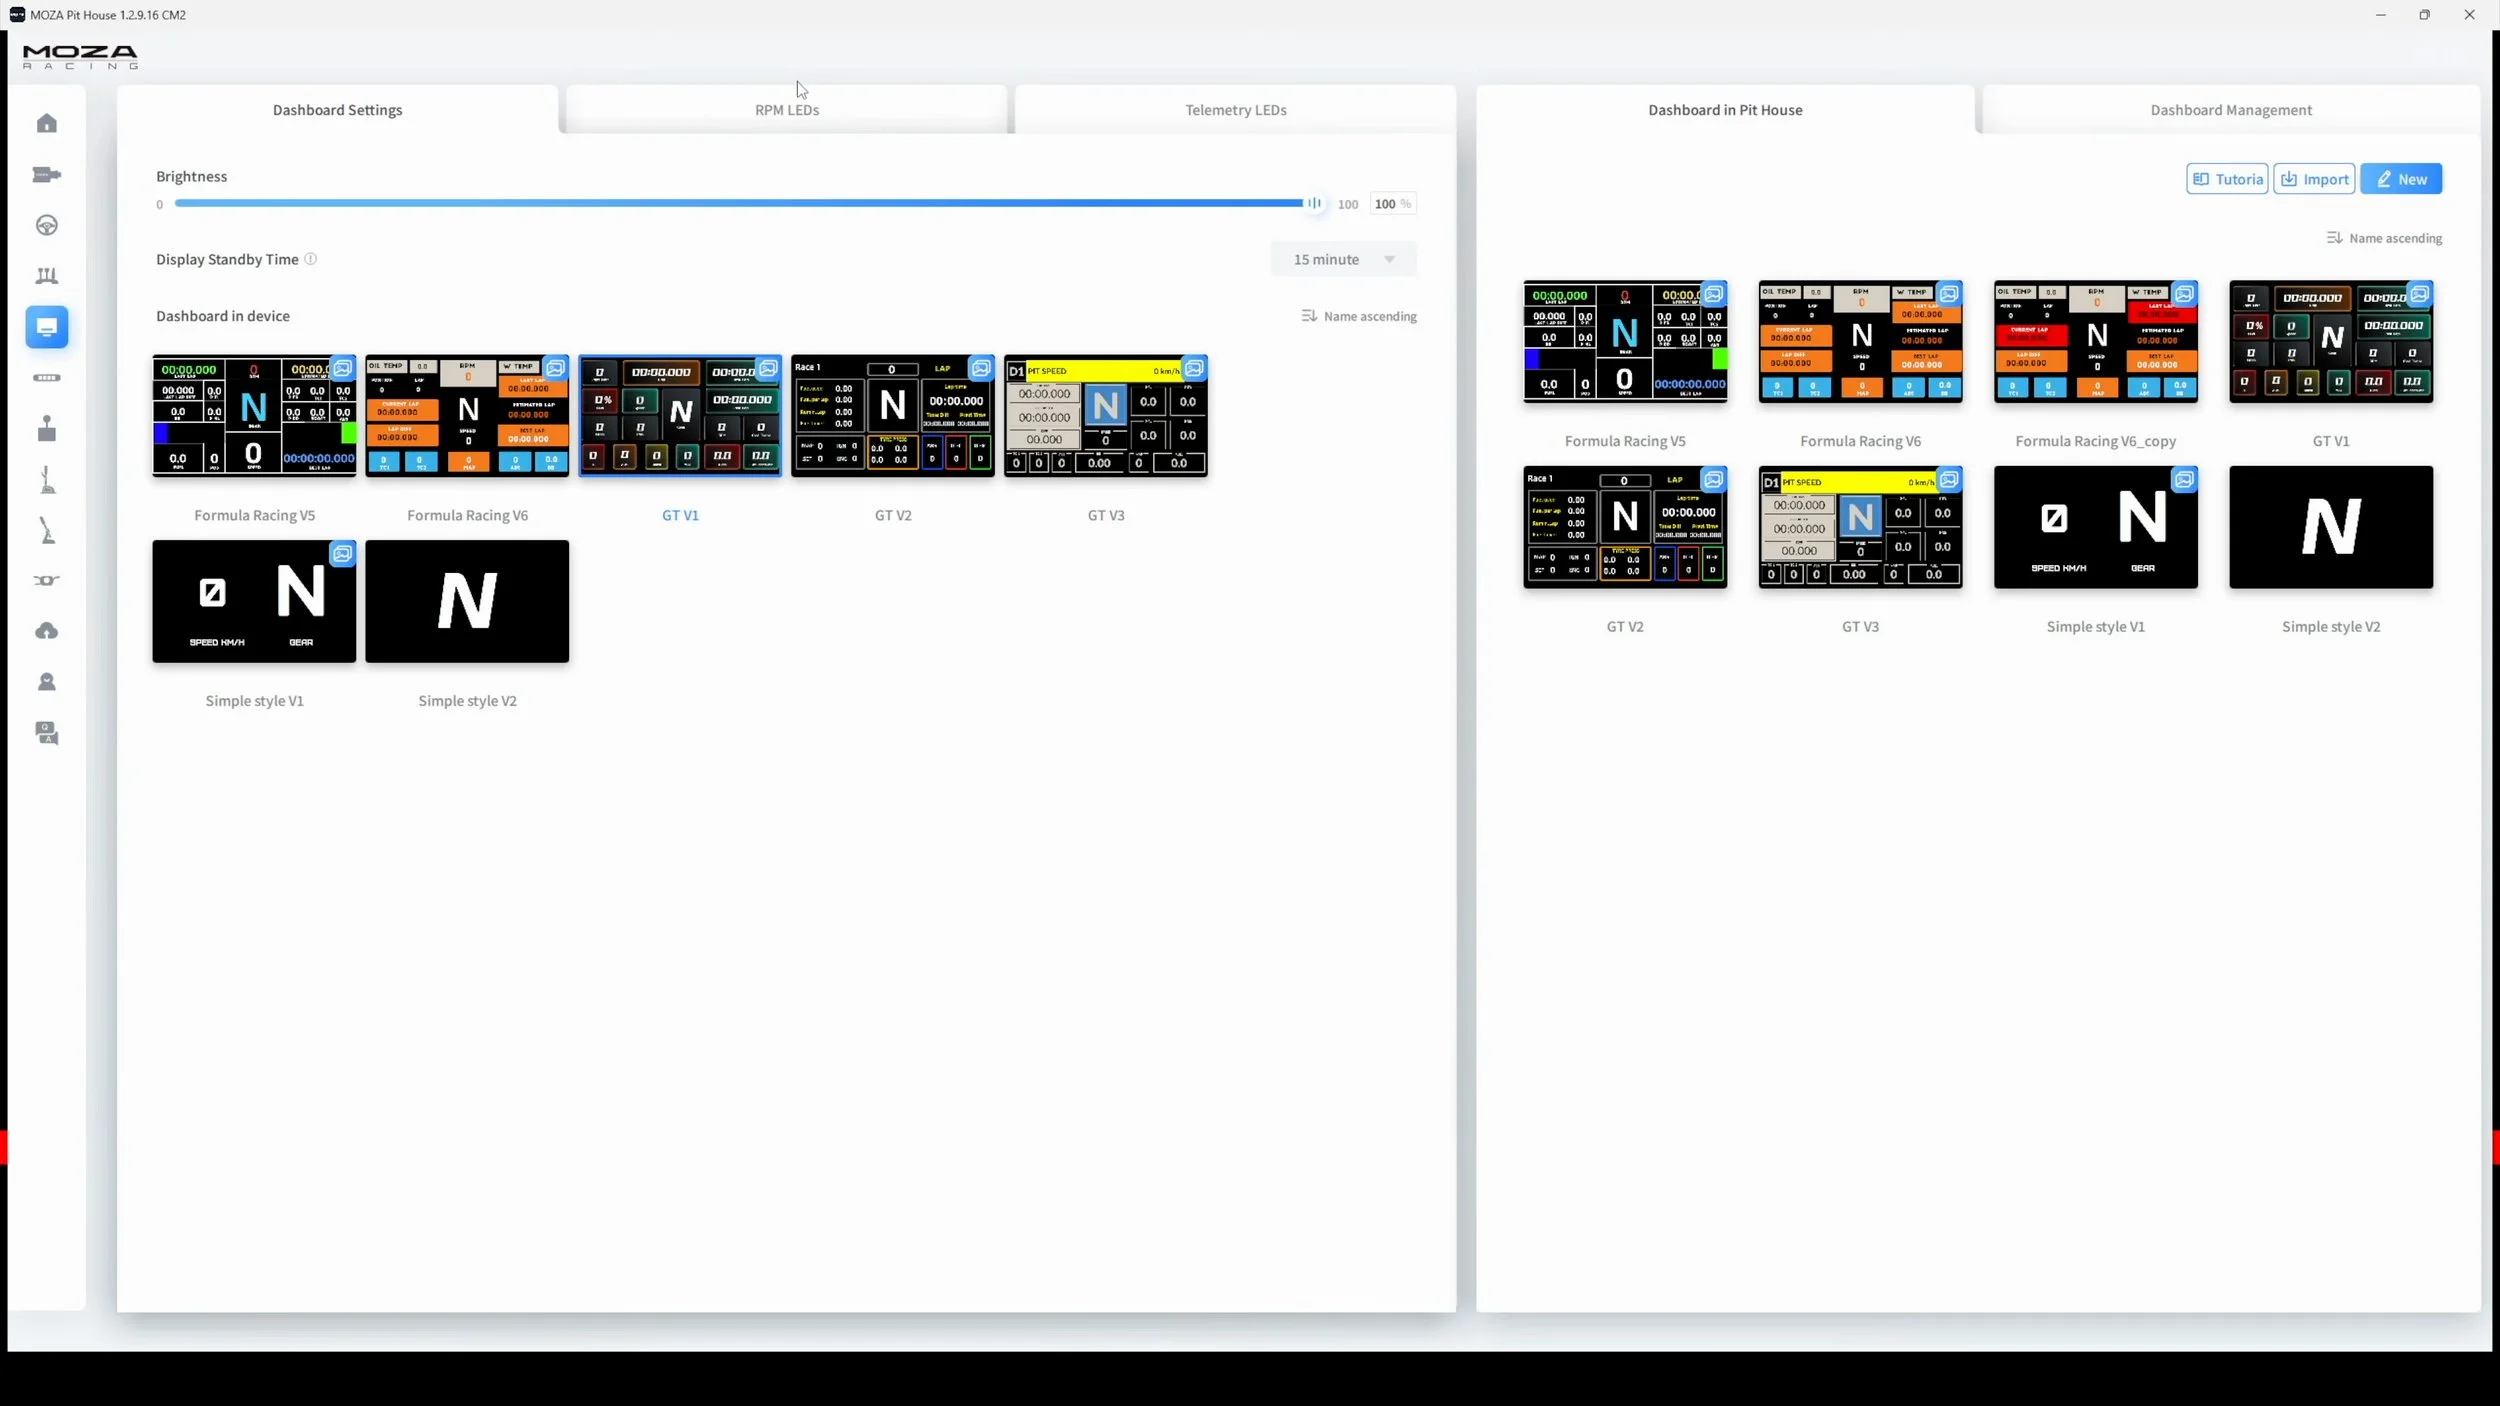The image size is (2500, 1406).
Task: Open the Home page from the sidebar
Action: pyautogui.click(x=46, y=123)
